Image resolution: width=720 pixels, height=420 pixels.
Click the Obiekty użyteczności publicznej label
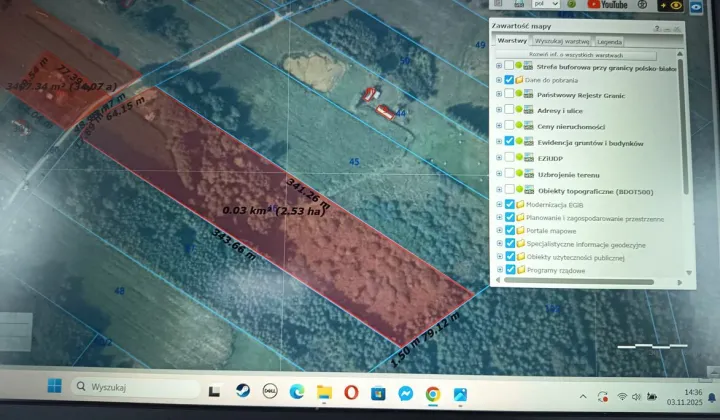[x=575, y=258]
